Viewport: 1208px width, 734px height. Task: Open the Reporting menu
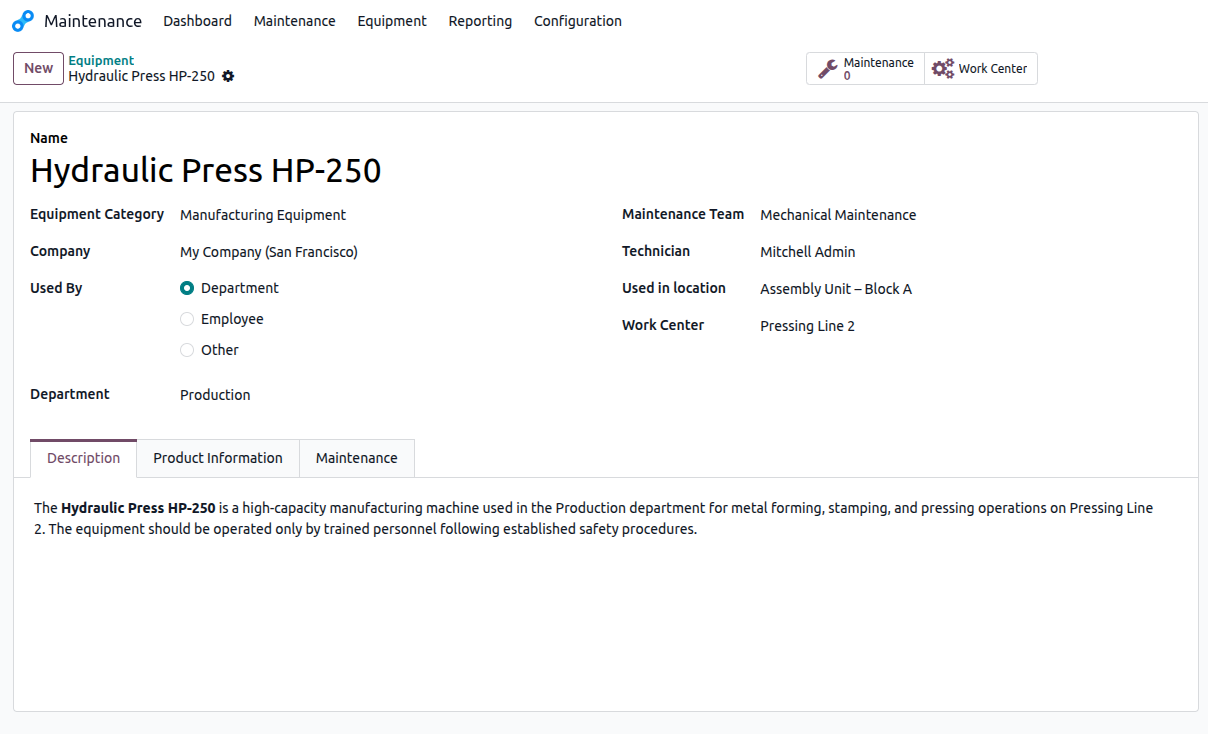click(480, 21)
